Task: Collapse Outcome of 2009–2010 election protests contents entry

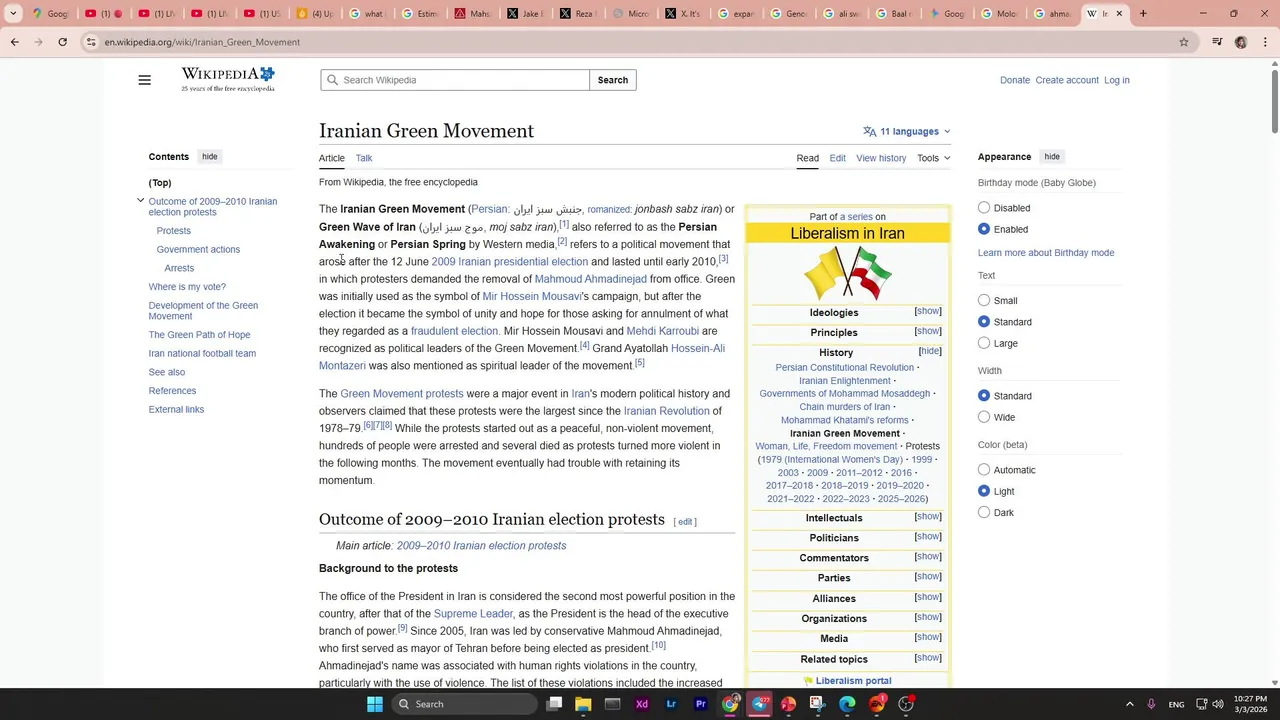Action: click(140, 201)
